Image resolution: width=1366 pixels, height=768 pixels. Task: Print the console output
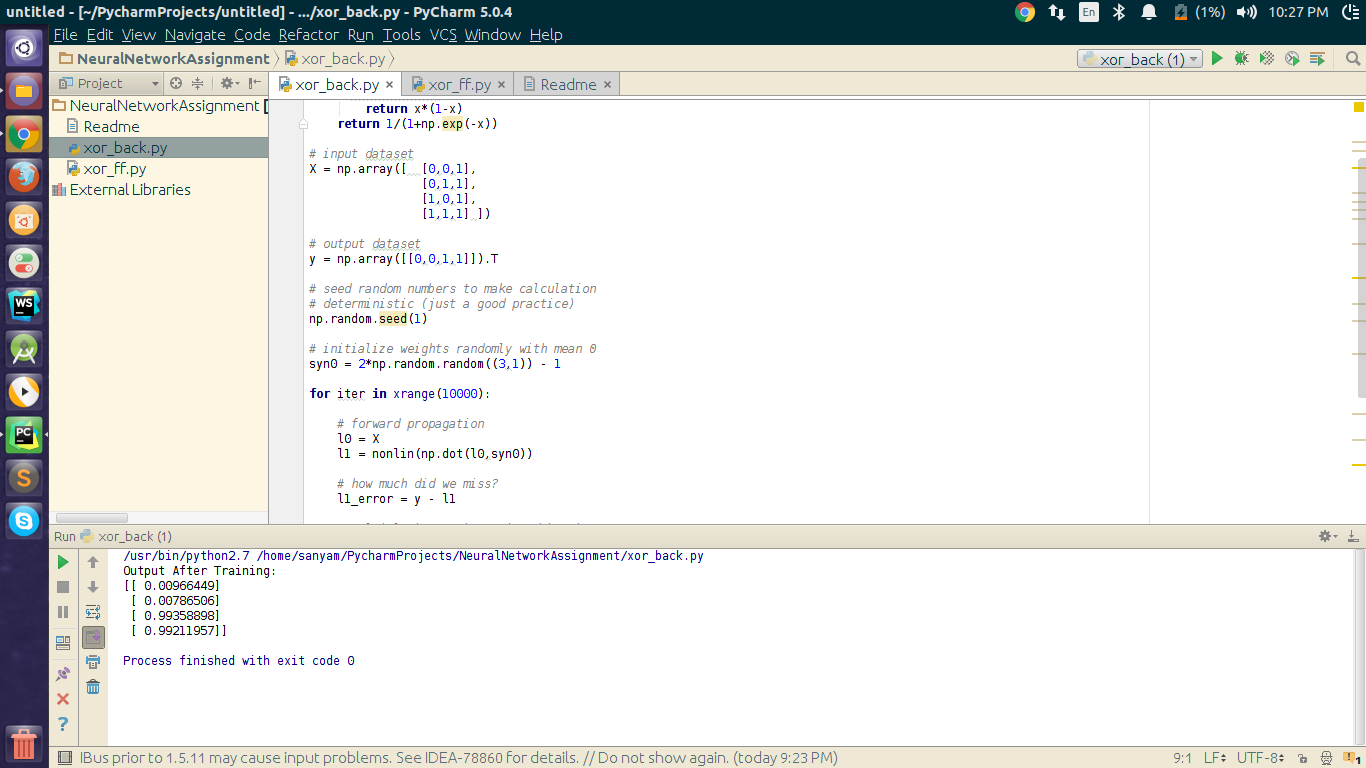click(93, 662)
